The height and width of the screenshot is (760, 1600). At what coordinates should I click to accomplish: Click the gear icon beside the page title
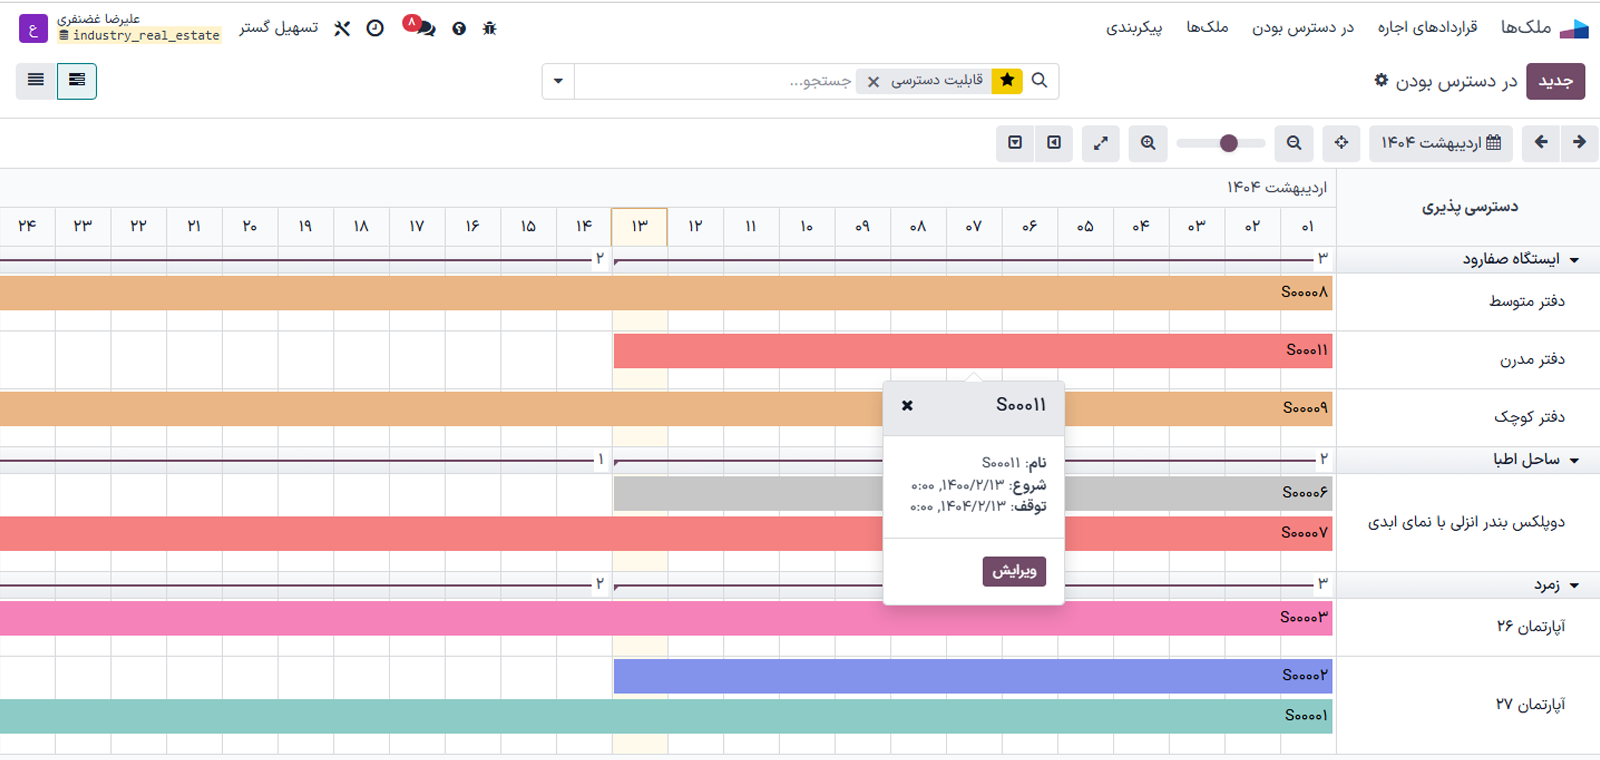(x=1381, y=80)
